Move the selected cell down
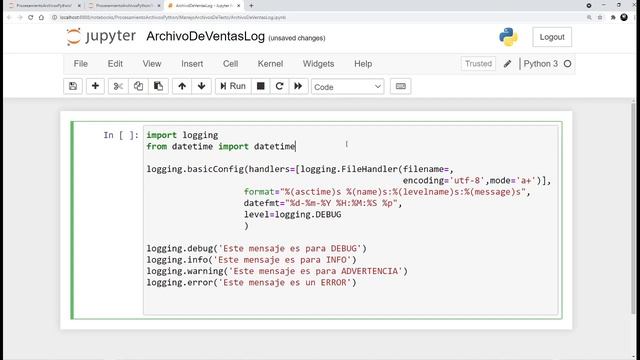This screenshot has width=640, height=360. [201, 86]
